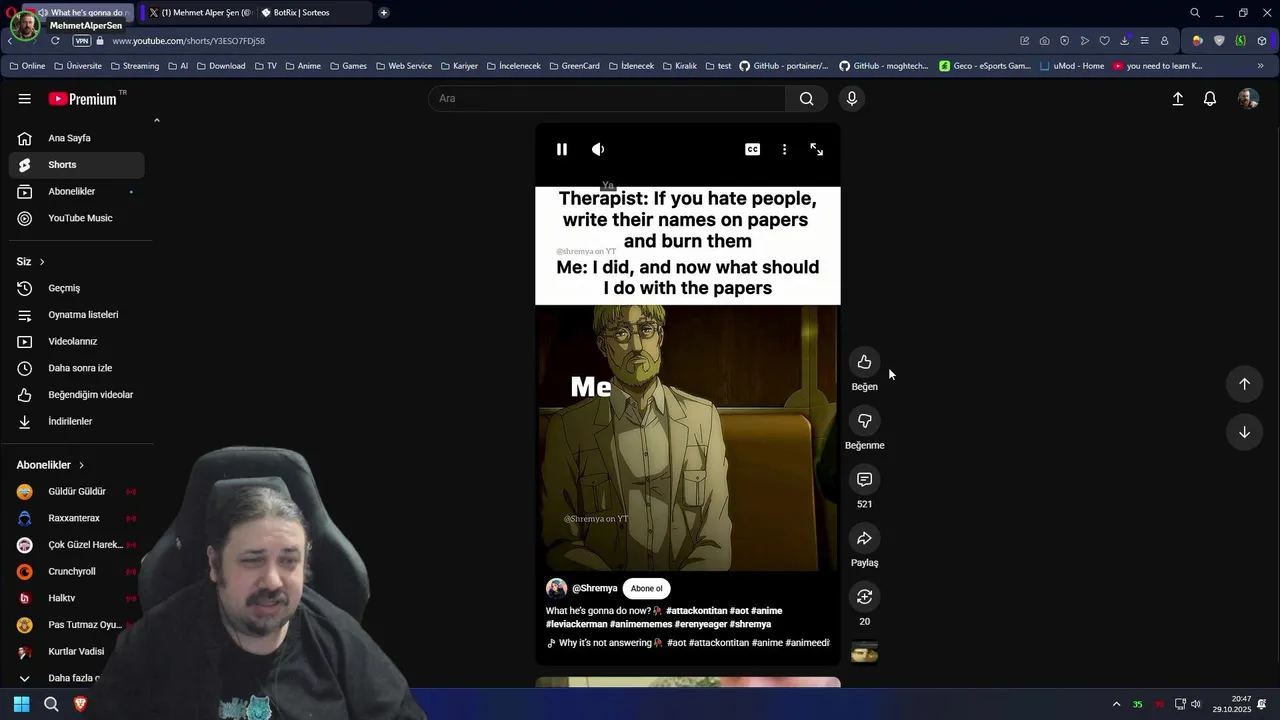Open Daha sonra izle list
Image resolution: width=1280 pixels, height=720 pixels.
[76, 368]
